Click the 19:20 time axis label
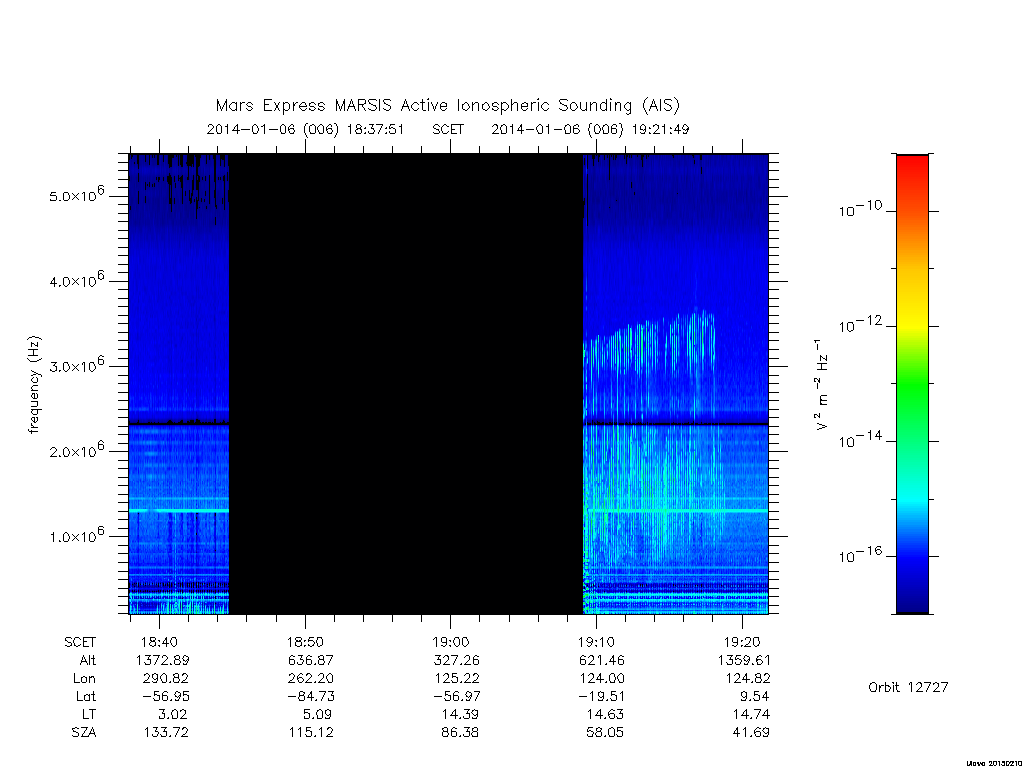The height and width of the screenshot is (768, 1024). [742, 642]
